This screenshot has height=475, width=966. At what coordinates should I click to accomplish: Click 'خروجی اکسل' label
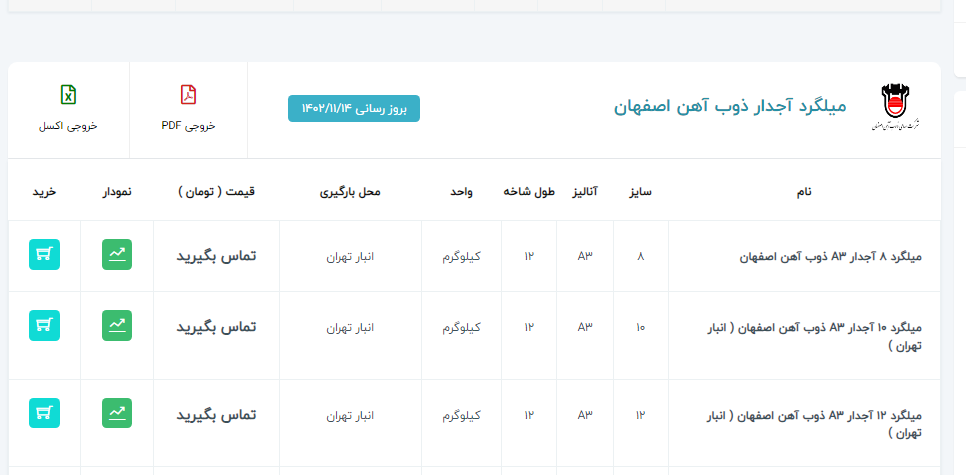coord(68,126)
